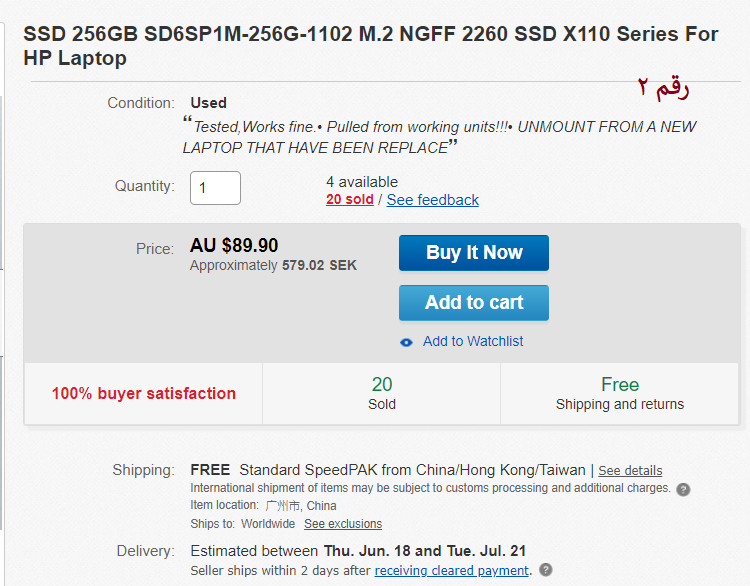Click the help icon after customs charges note

(683, 489)
